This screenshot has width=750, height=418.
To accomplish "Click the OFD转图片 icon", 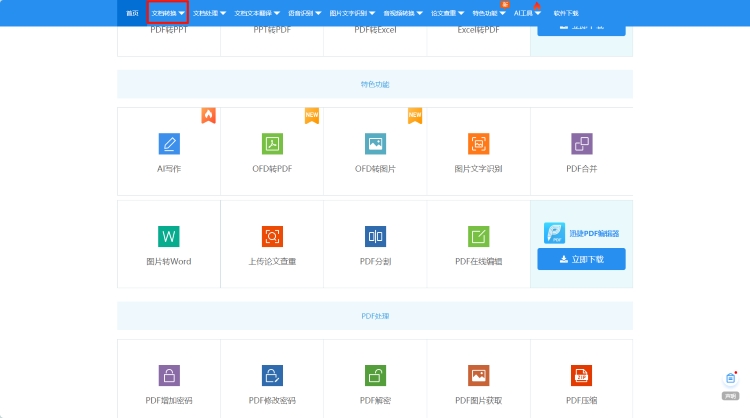I will coord(375,144).
